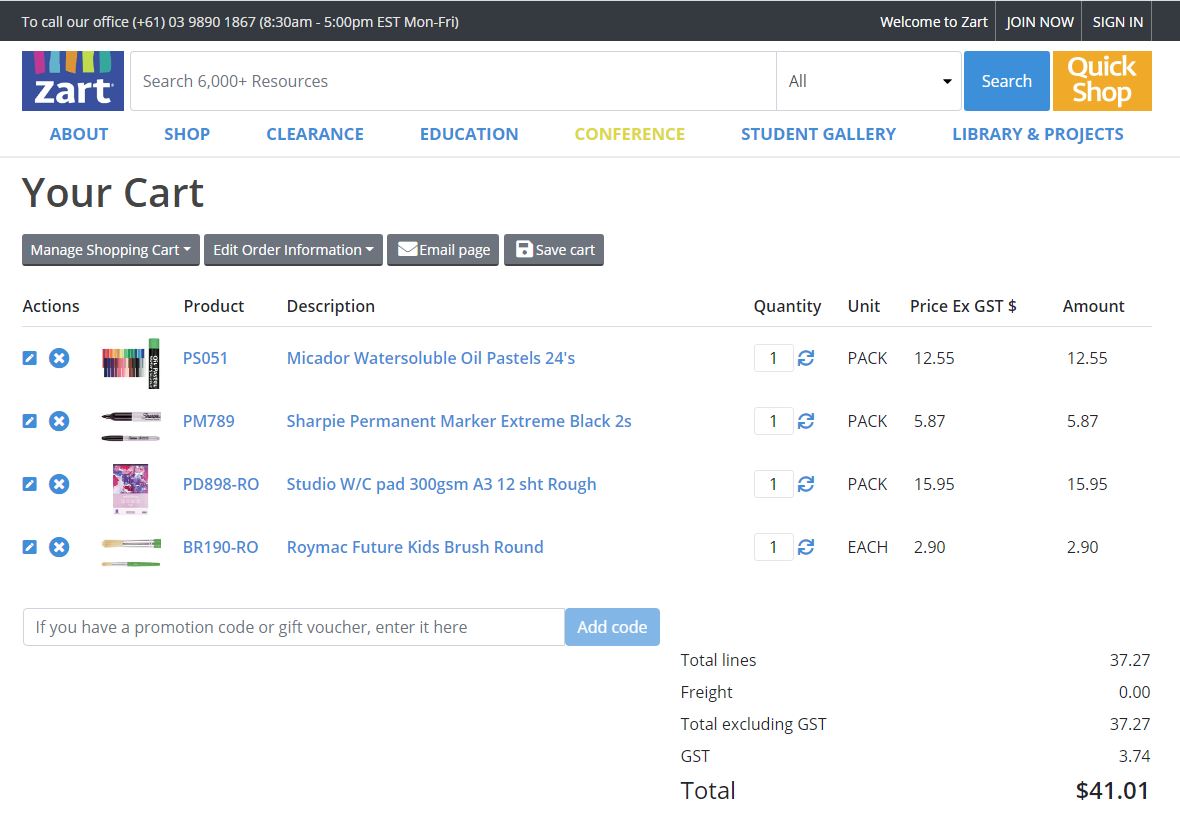
Task: Open Micador Watersoluble Oil Pastels 24's link
Action: pyautogui.click(x=430, y=358)
